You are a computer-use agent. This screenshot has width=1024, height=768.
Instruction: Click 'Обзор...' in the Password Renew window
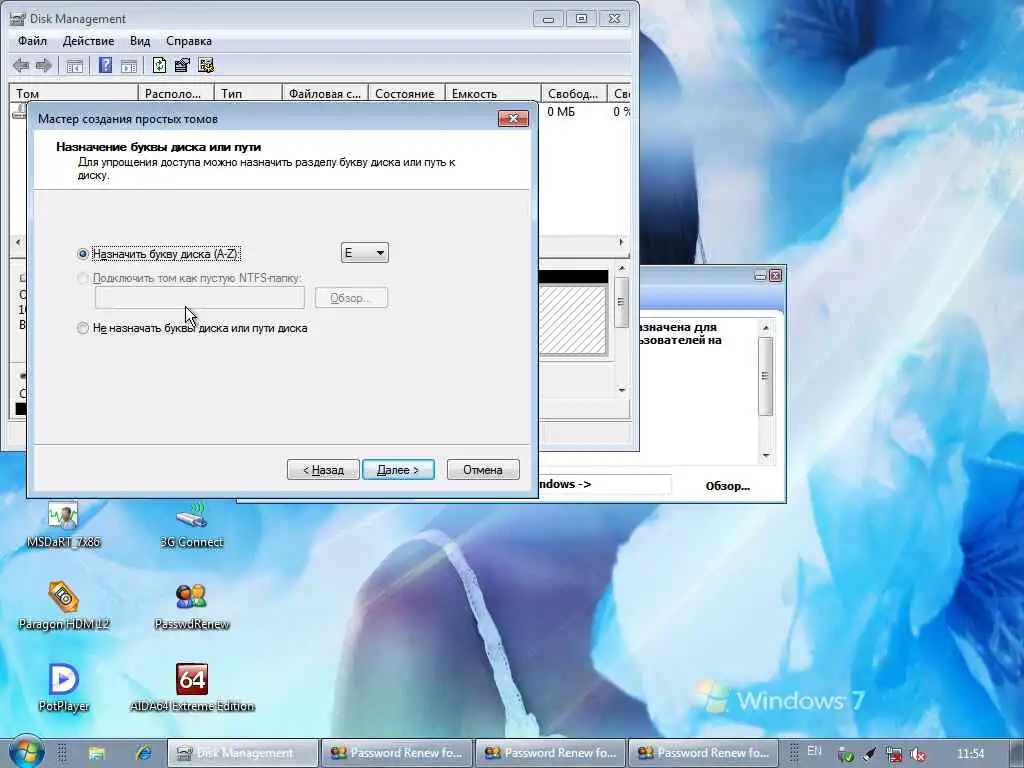728,486
